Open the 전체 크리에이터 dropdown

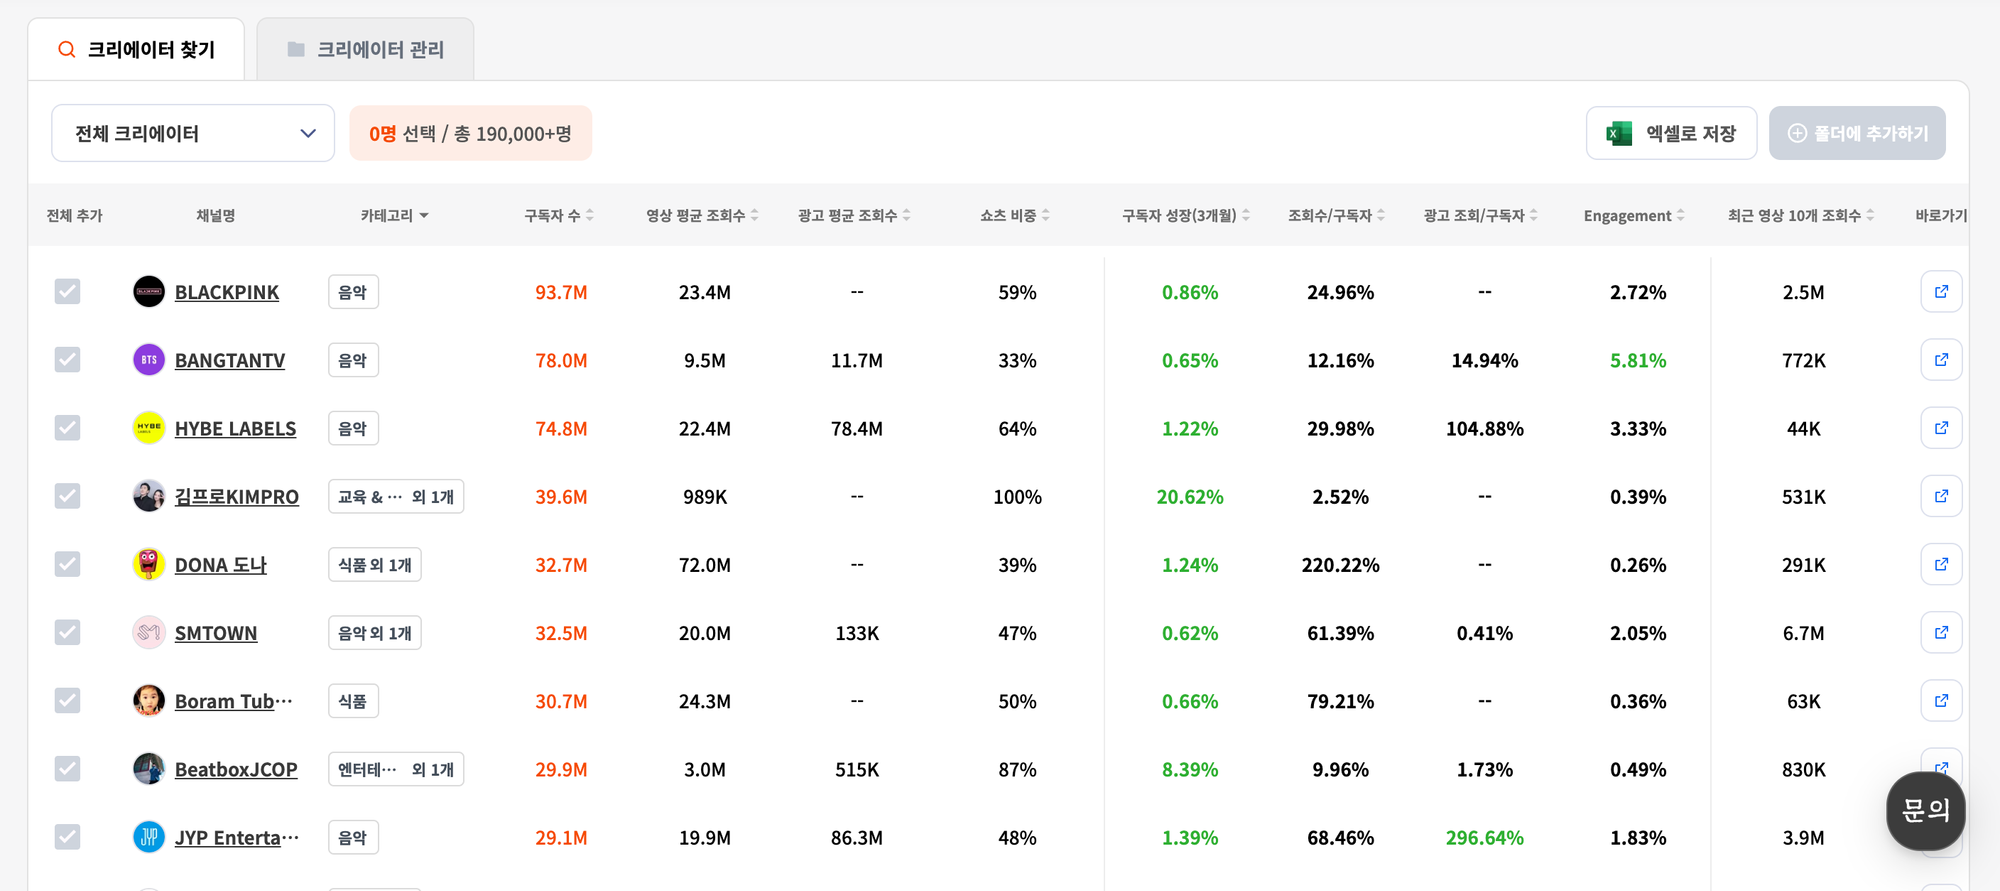click(193, 133)
